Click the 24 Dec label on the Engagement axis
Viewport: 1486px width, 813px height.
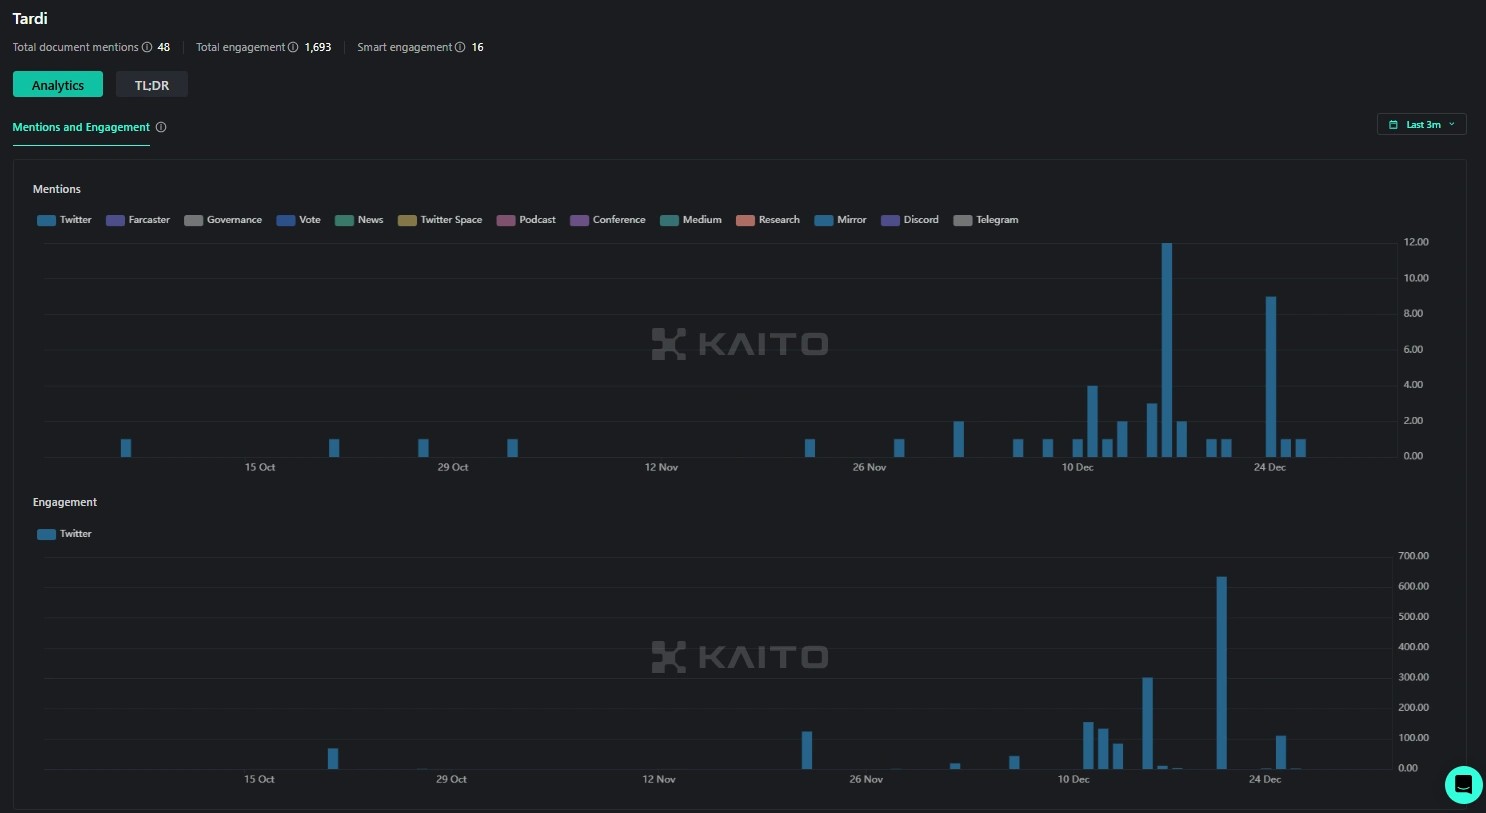click(x=1265, y=779)
